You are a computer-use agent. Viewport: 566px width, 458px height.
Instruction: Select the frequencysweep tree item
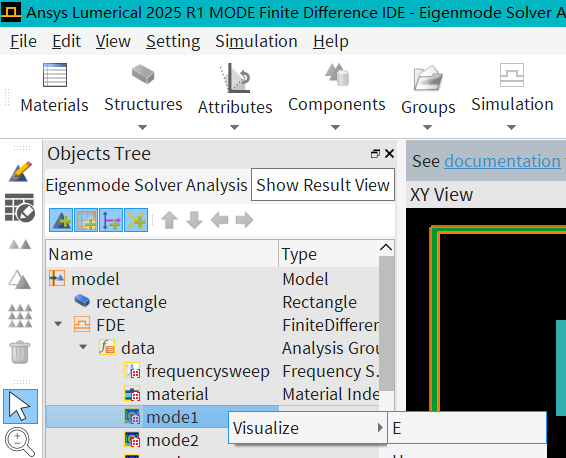[208, 371]
